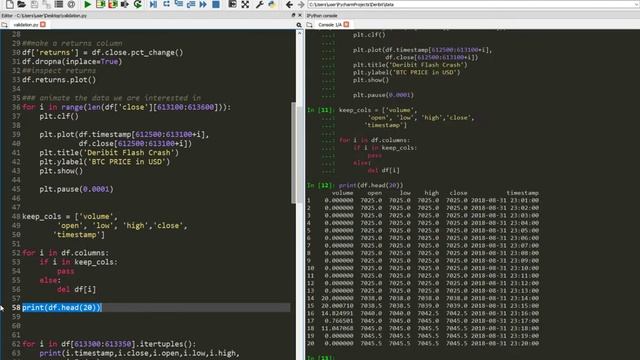The height and width of the screenshot is (360, 640).
Task: Click line 52 for i in df.columns
Action: 66,253
